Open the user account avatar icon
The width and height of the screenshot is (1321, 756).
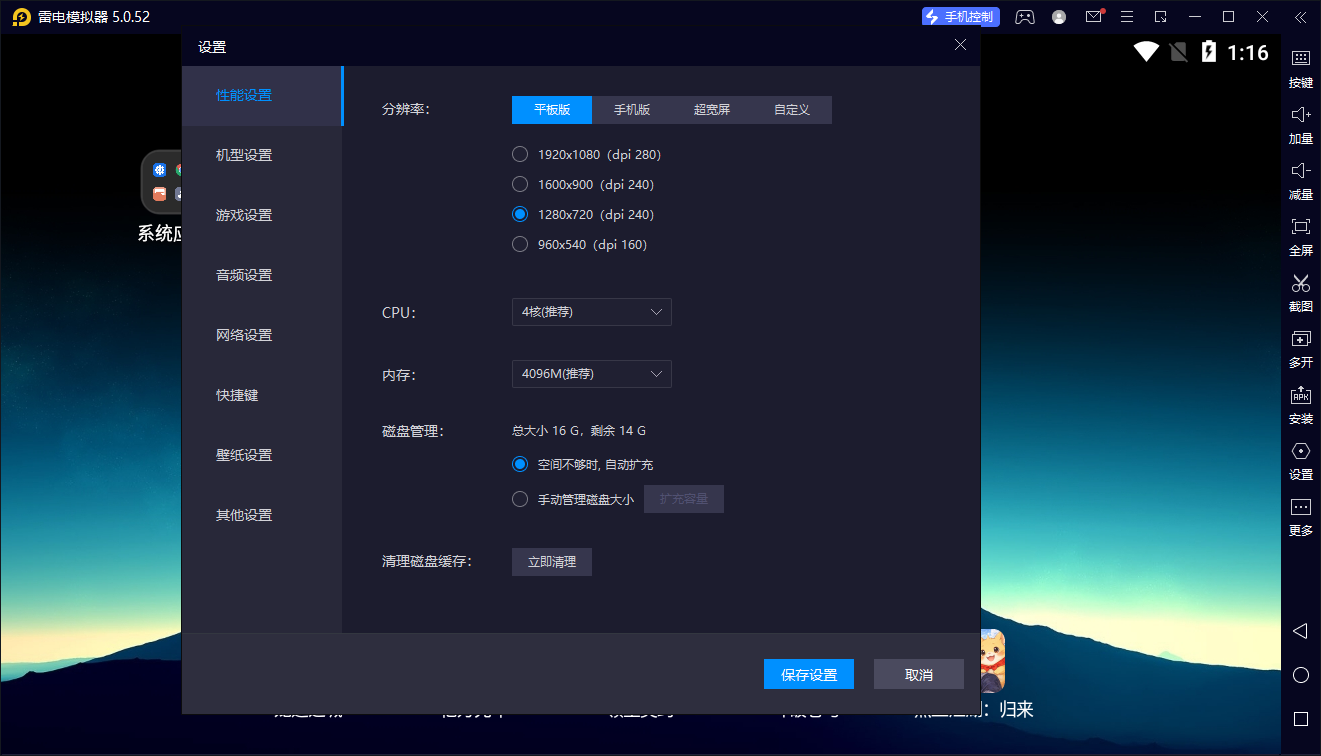[1060, 17]
